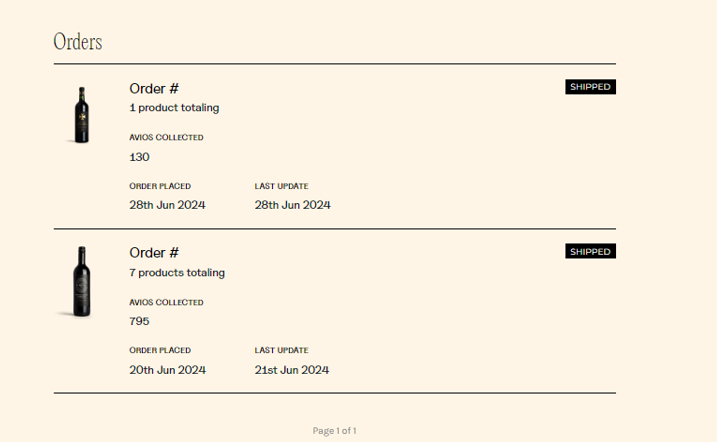Image resolution: width=717 pixels, height=442 pixels.
Task: Click the 28th Jun 2024 date under Last Update
Action: click(292, 205)
